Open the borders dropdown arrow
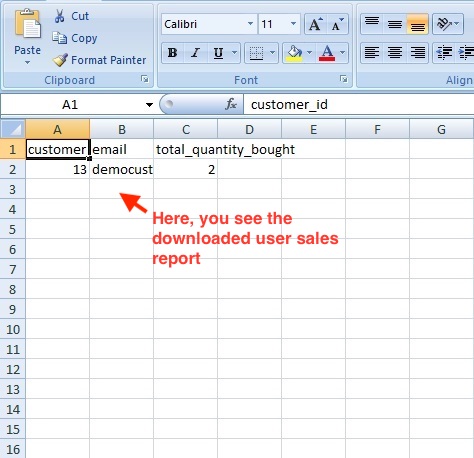474x458 pixels. [x=273, y=53]
